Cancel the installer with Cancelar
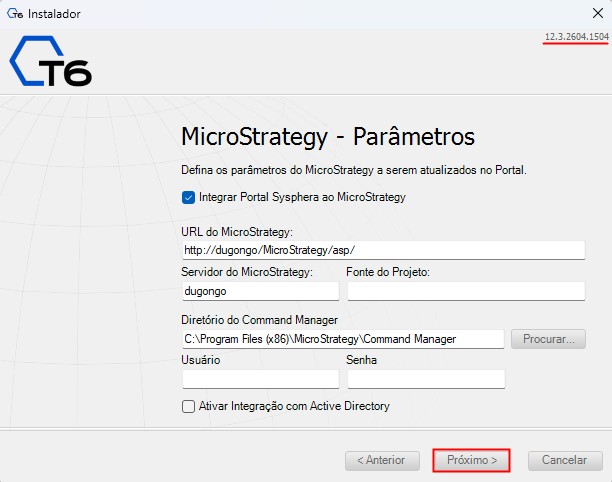This screenshot has height=482, width=612. point(565,461)
